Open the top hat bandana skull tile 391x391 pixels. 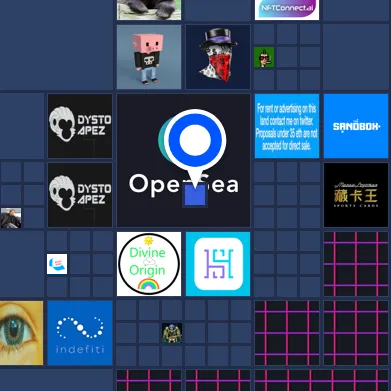[x=218, y=57]
